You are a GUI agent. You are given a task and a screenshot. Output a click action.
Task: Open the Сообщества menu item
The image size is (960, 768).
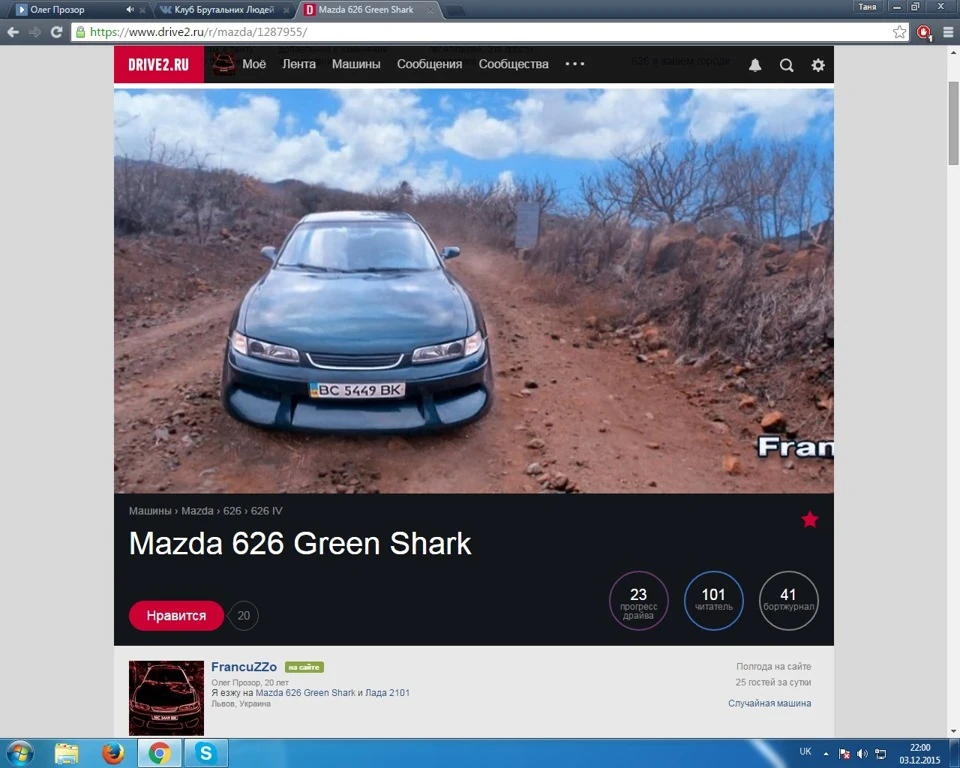coord(513,64)
